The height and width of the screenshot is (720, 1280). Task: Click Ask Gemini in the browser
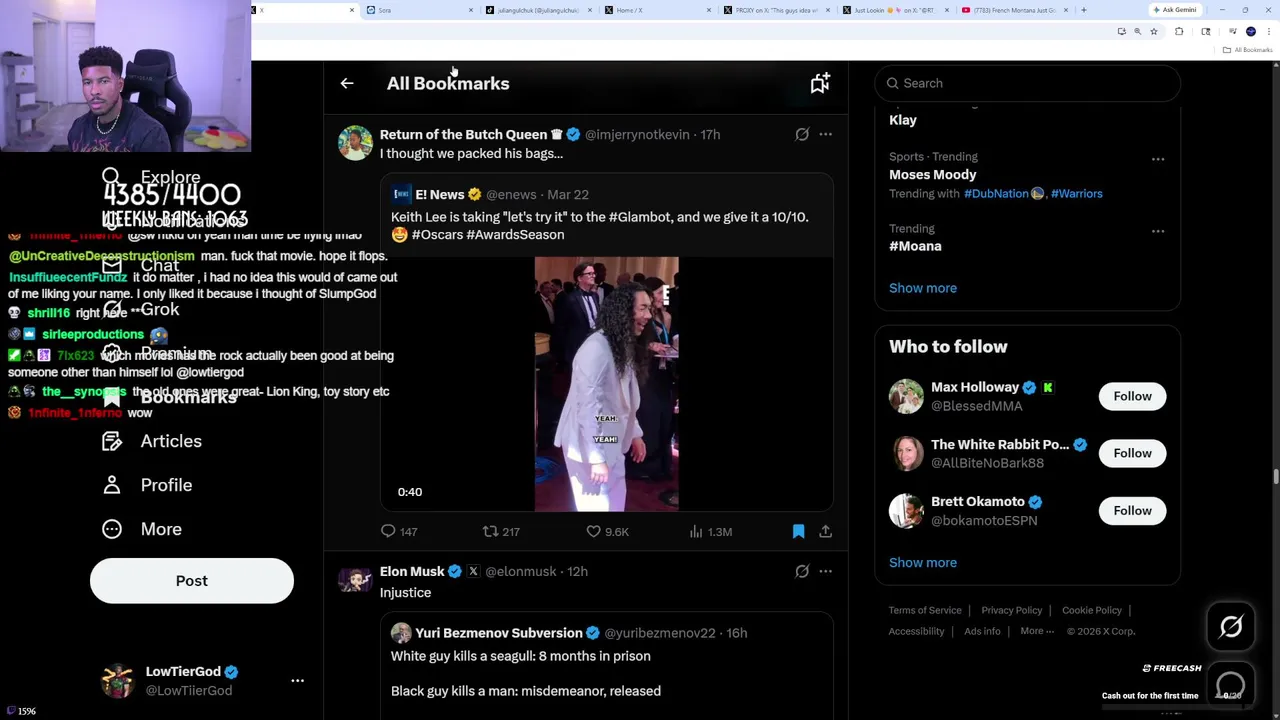[x=1174, y=10]
